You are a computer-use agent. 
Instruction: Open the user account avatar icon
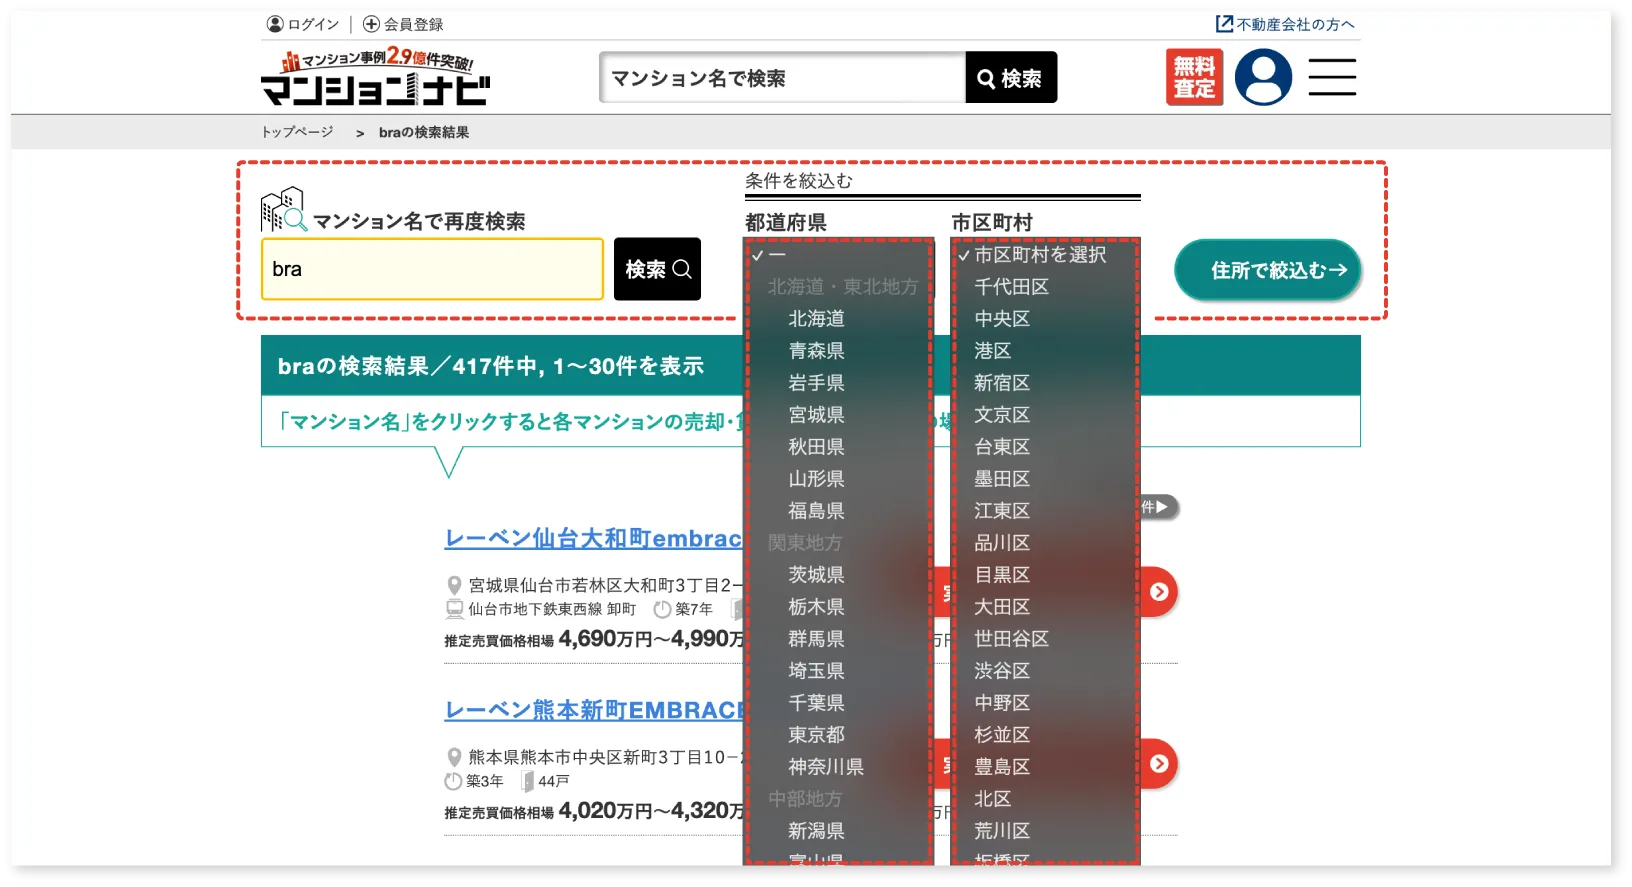(1263, 77)
